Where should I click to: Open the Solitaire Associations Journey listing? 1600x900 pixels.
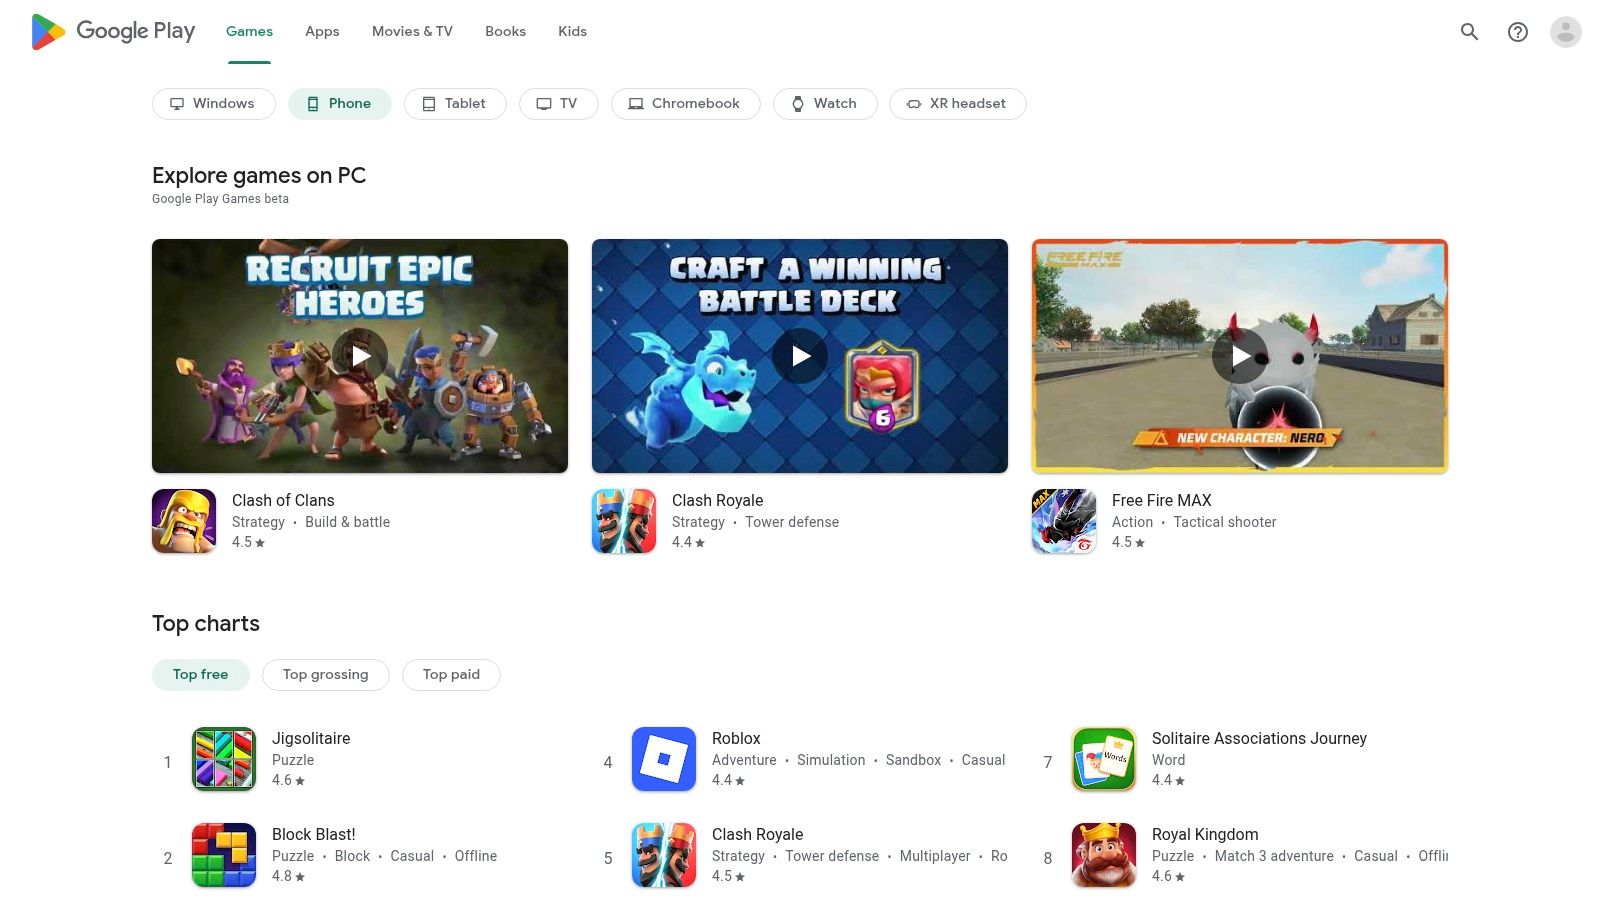point(1260,738)
